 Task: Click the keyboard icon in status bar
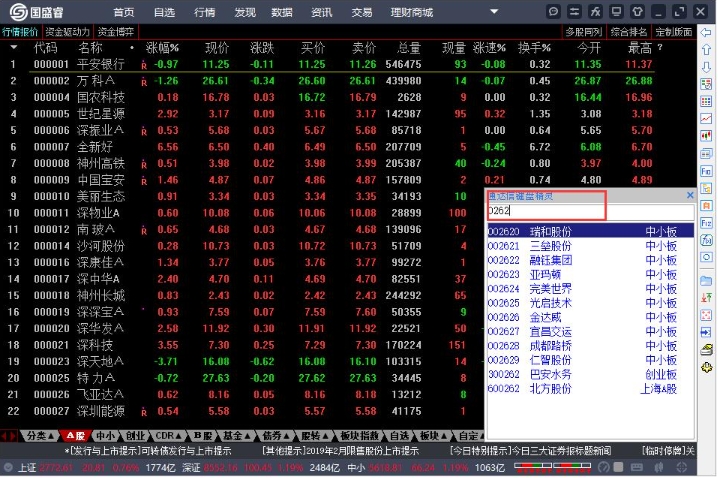636,467
